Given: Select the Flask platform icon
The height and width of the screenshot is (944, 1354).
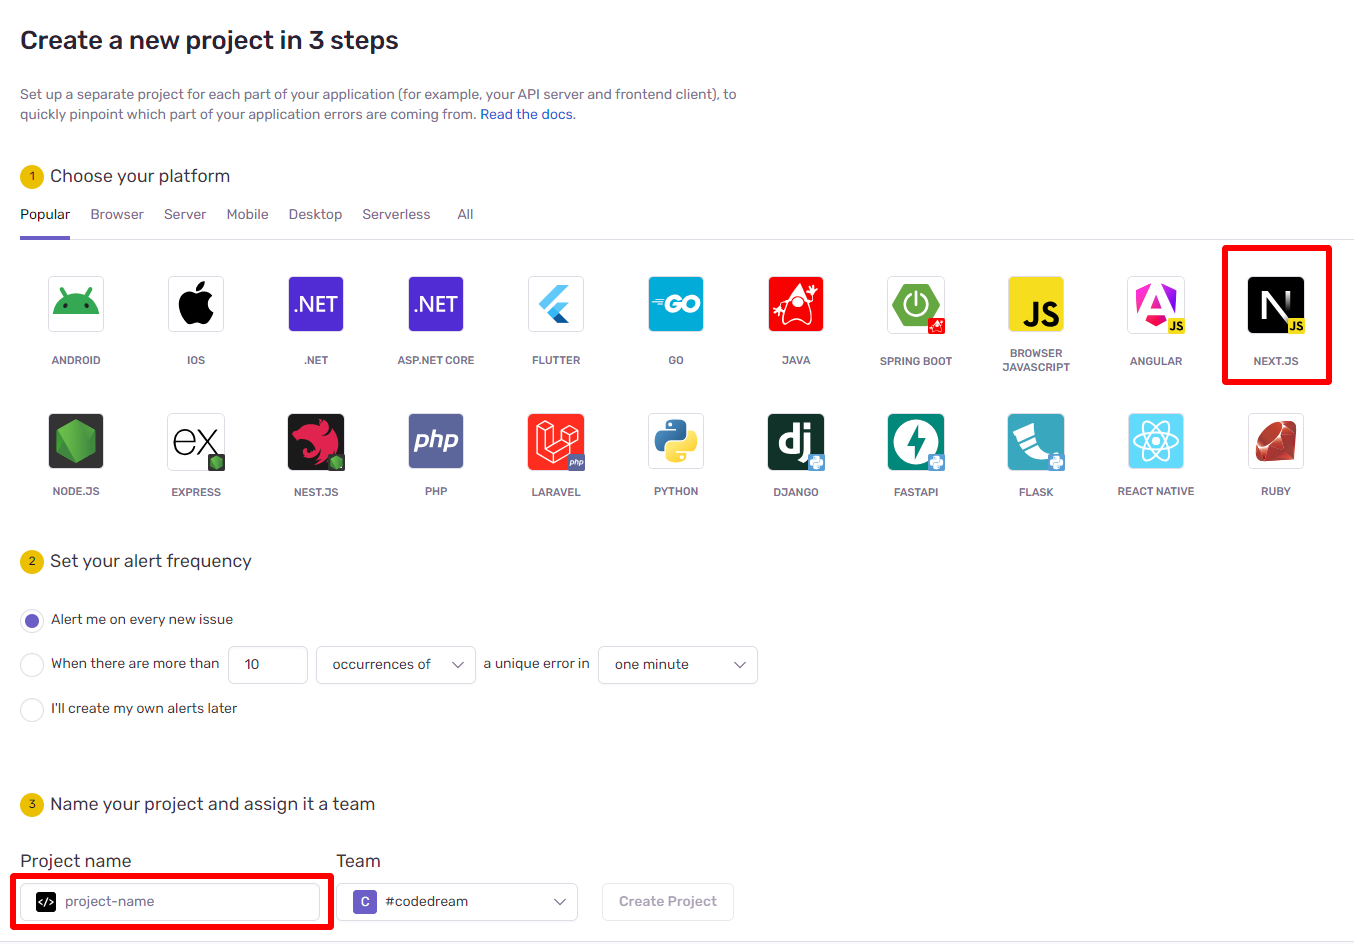Looking at the screenshot, I should 1036,441.
